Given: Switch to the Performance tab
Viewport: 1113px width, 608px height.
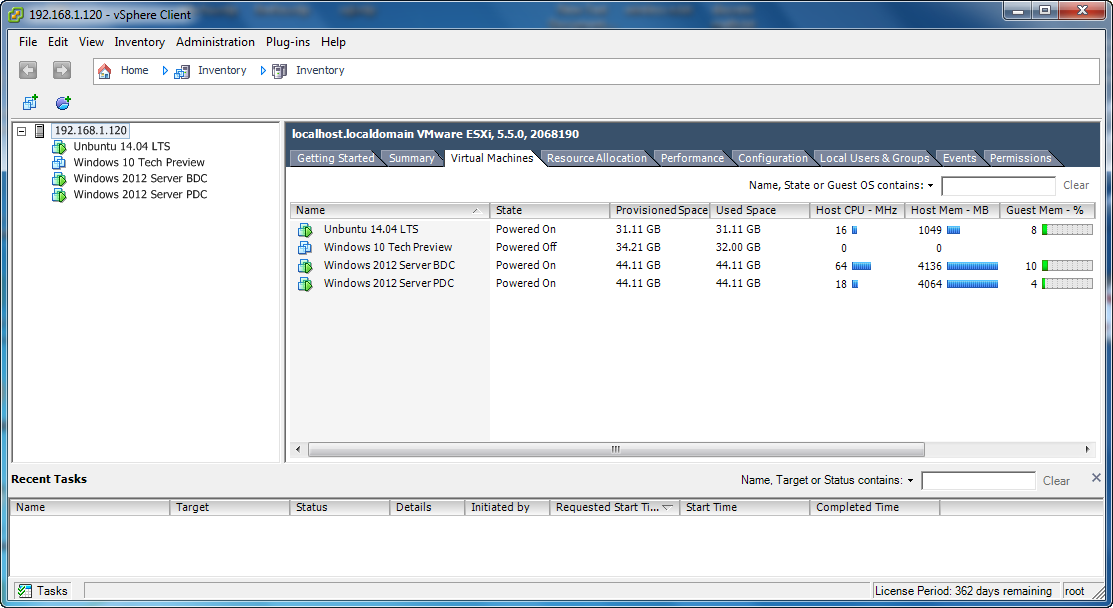Looking at the screenshot, I should (x=693, y=158).
